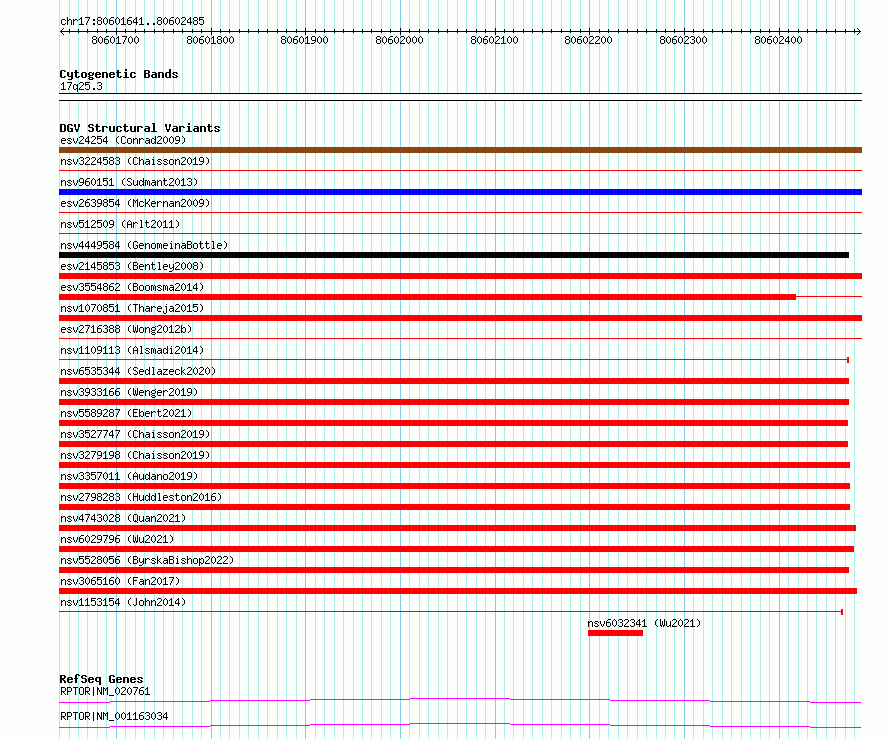Screen dimensions: 890x739
Task: Open esv2639854 (McKernan2009) entry
Action: coord(135,203)
